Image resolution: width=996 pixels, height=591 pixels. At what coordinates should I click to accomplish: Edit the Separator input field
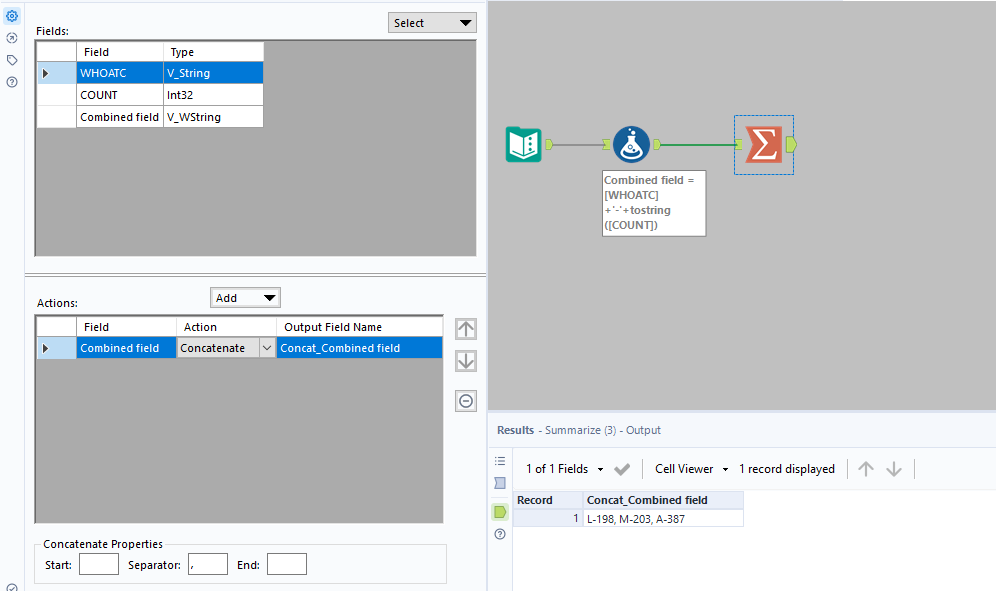(207, 563)
